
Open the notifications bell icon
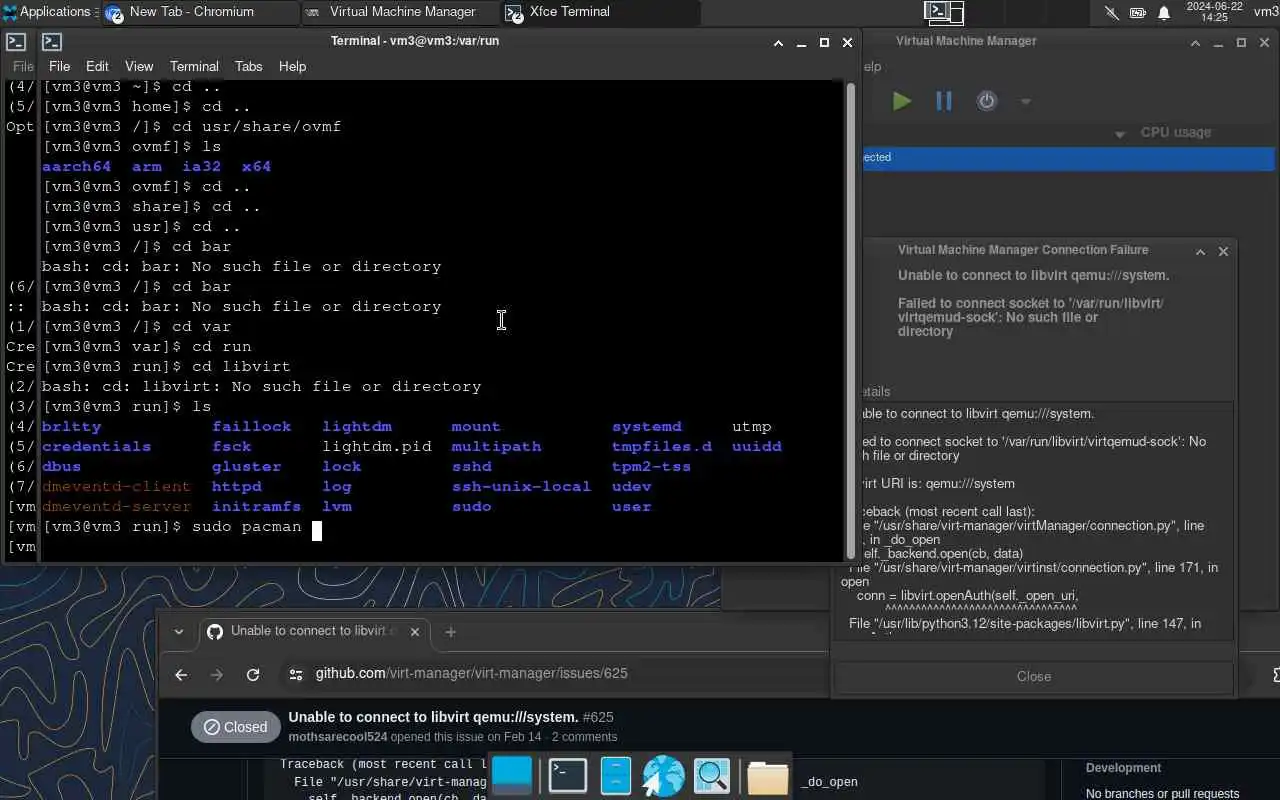point(1164,12)
